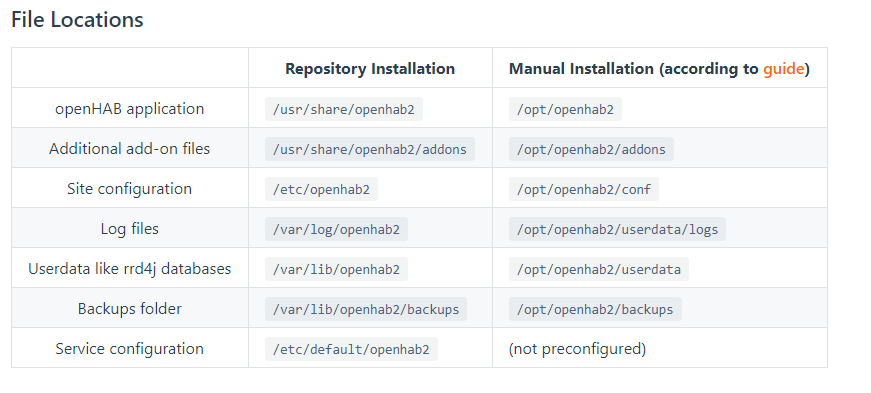Viewport: 871px width, 393px height.
Task: Select the /opt/openhab2/backups path code
Action: (595, 309)
